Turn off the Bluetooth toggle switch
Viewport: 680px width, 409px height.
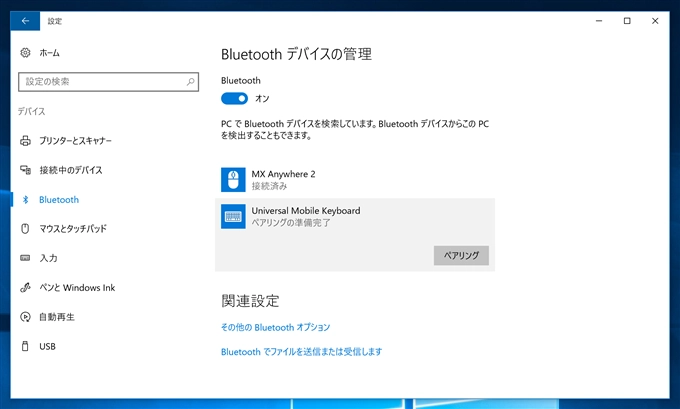[x=234, y=98]
